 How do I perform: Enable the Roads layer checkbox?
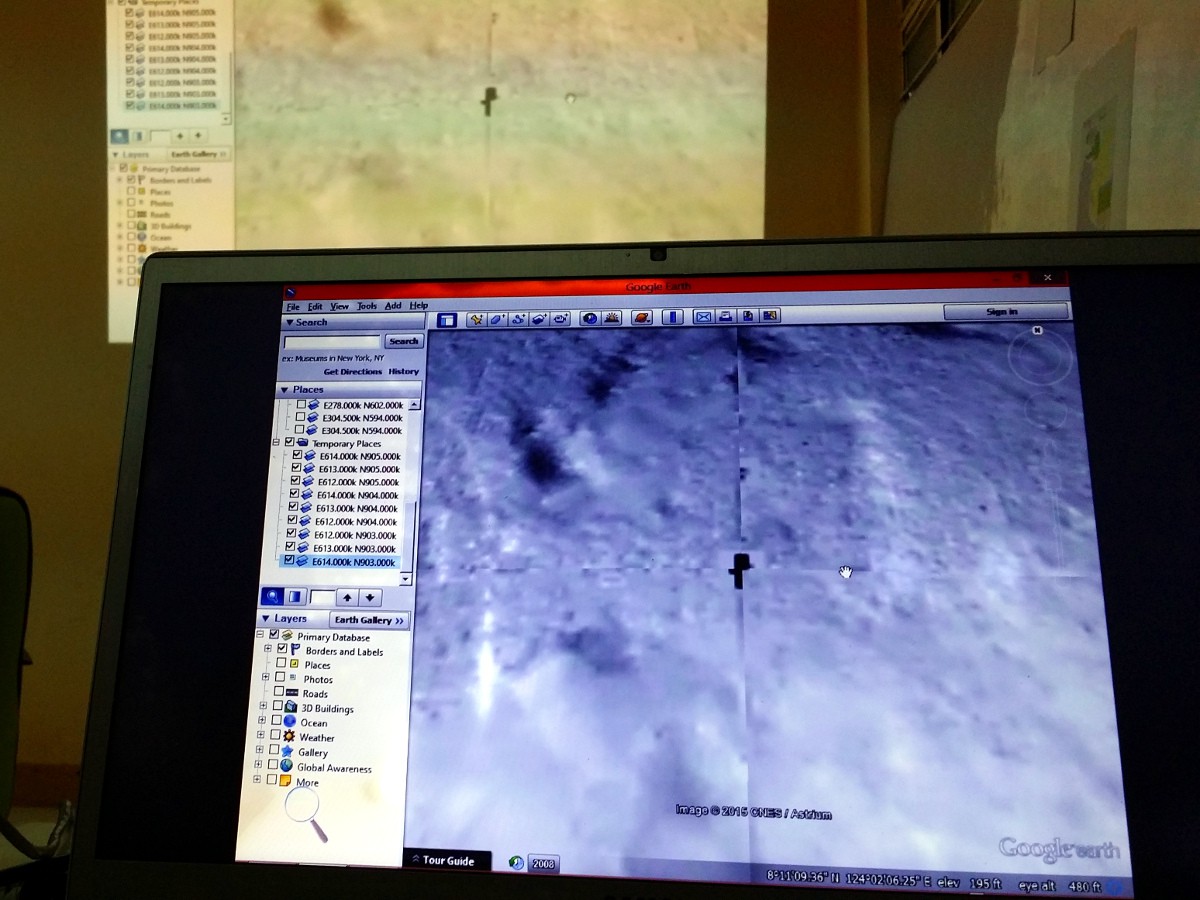pyautogui.click(x=279, y=691)
